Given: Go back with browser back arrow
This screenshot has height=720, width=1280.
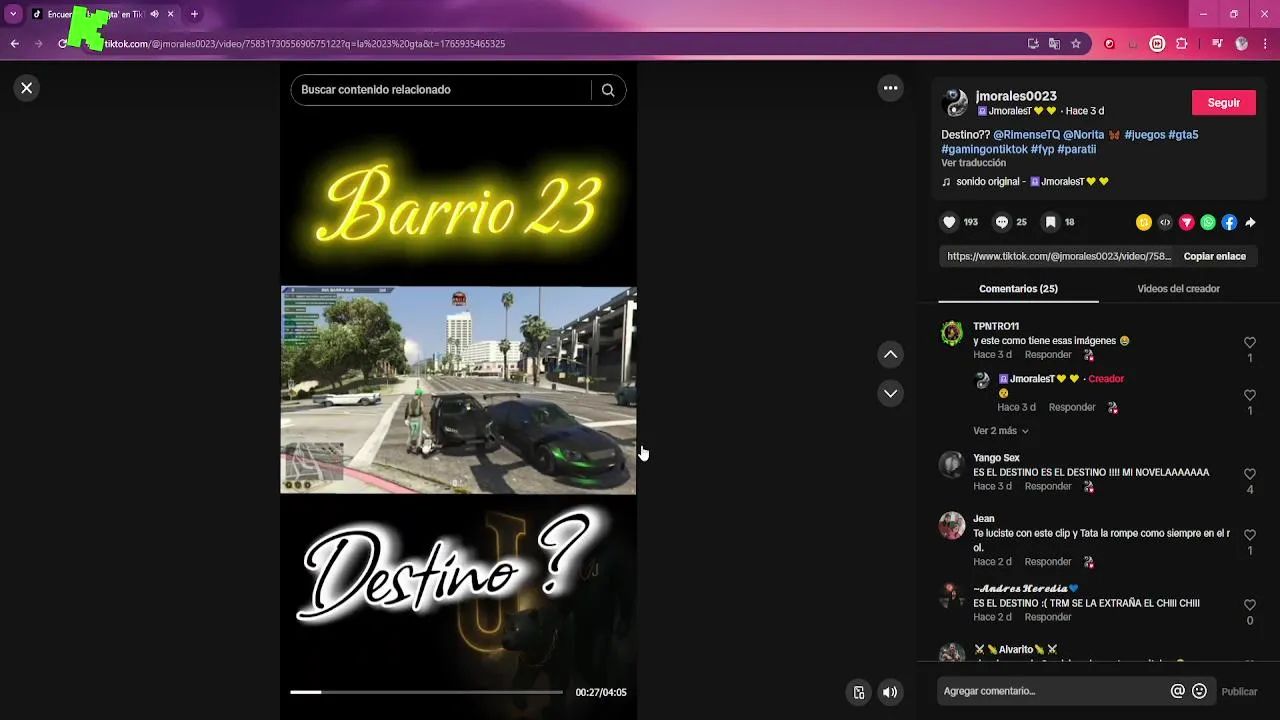Looking at the screenshot, I should point(14,44).
